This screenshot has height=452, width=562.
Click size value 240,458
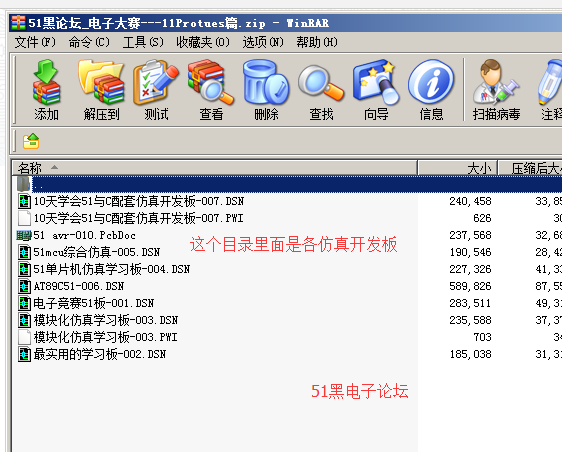tap(470, 201)
